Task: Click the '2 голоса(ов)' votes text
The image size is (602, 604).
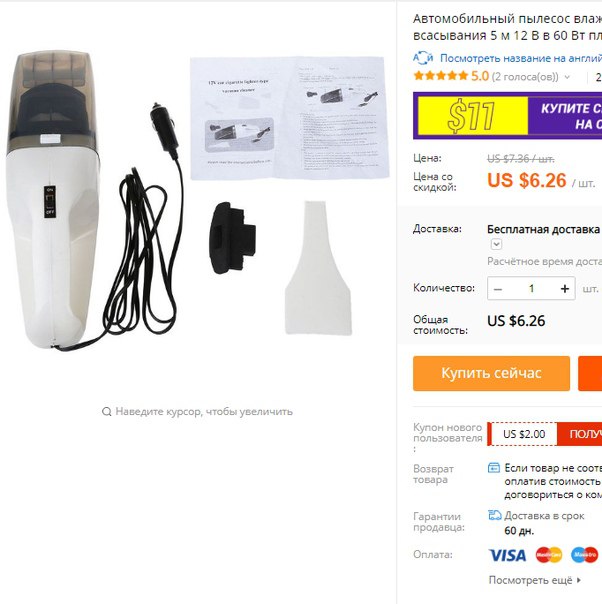Action: 525,77
